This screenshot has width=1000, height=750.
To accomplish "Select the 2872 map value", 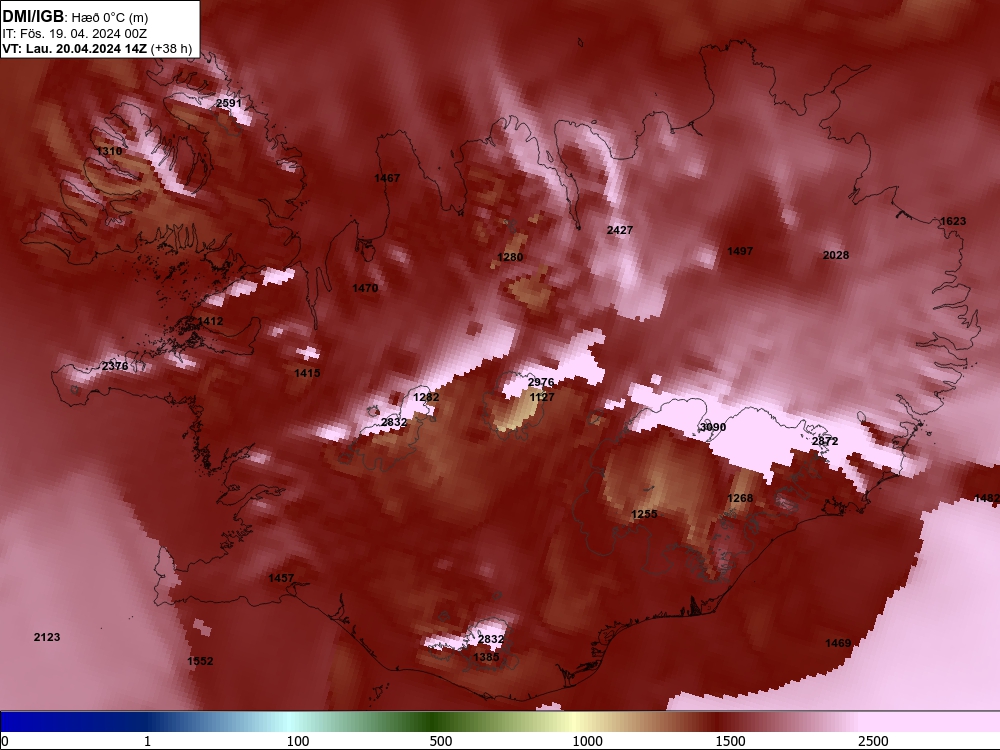I will coord(825,441).
